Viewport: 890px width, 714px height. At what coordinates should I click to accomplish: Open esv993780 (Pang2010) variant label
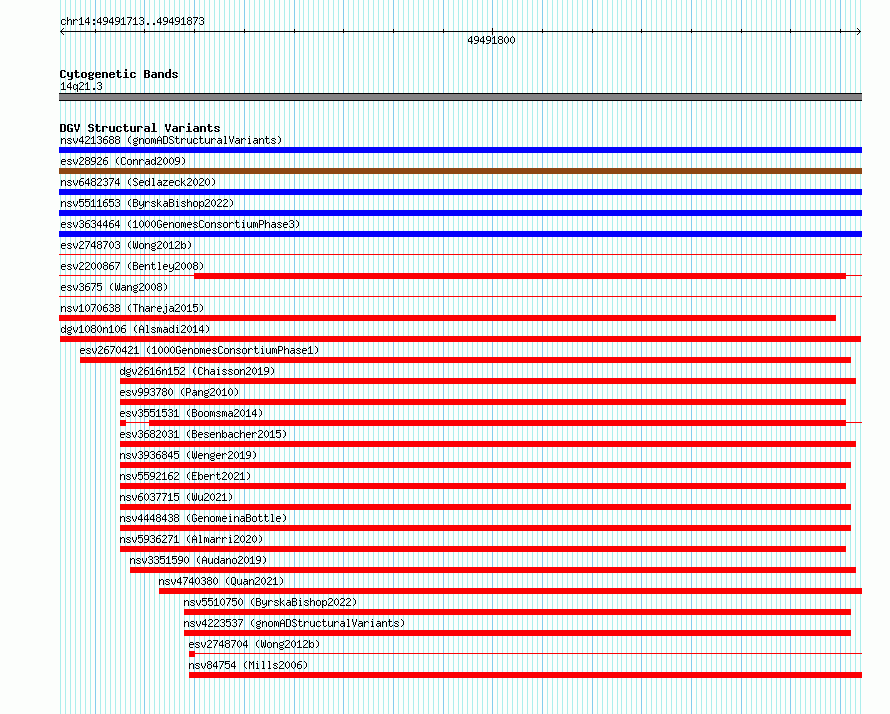(x=179, y=392)
